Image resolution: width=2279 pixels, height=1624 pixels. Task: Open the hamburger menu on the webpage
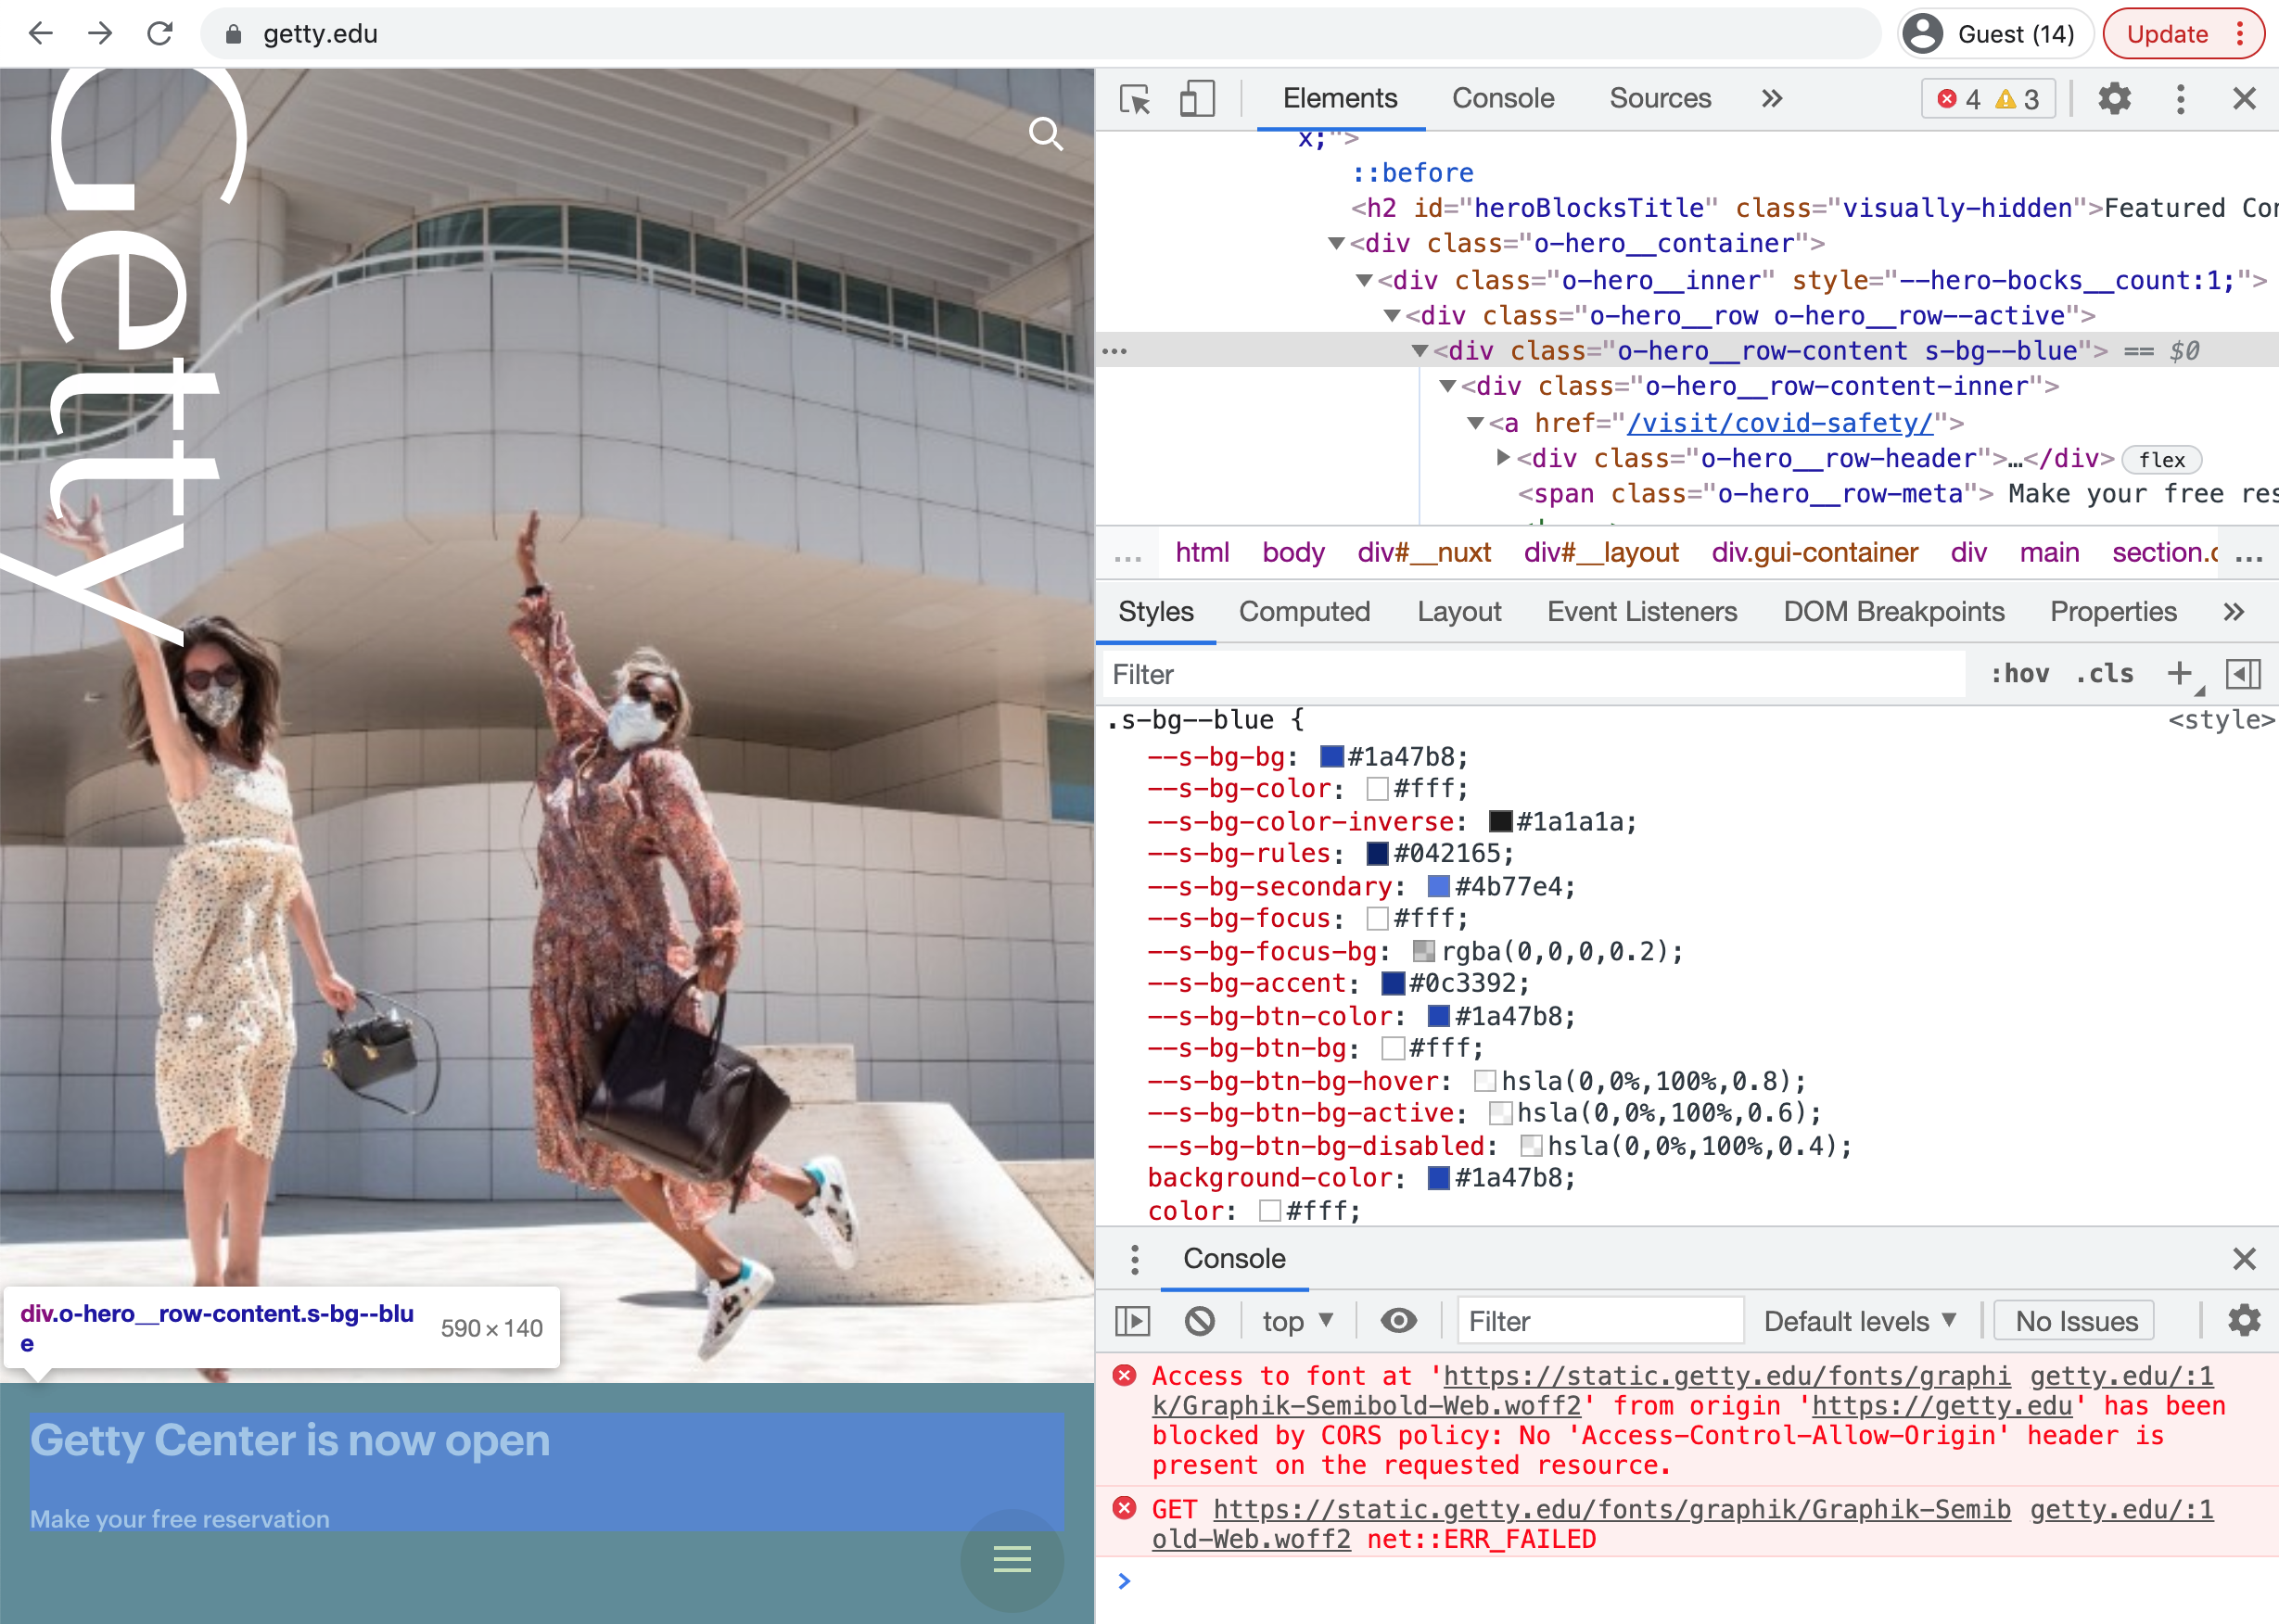[1012, 1558]
